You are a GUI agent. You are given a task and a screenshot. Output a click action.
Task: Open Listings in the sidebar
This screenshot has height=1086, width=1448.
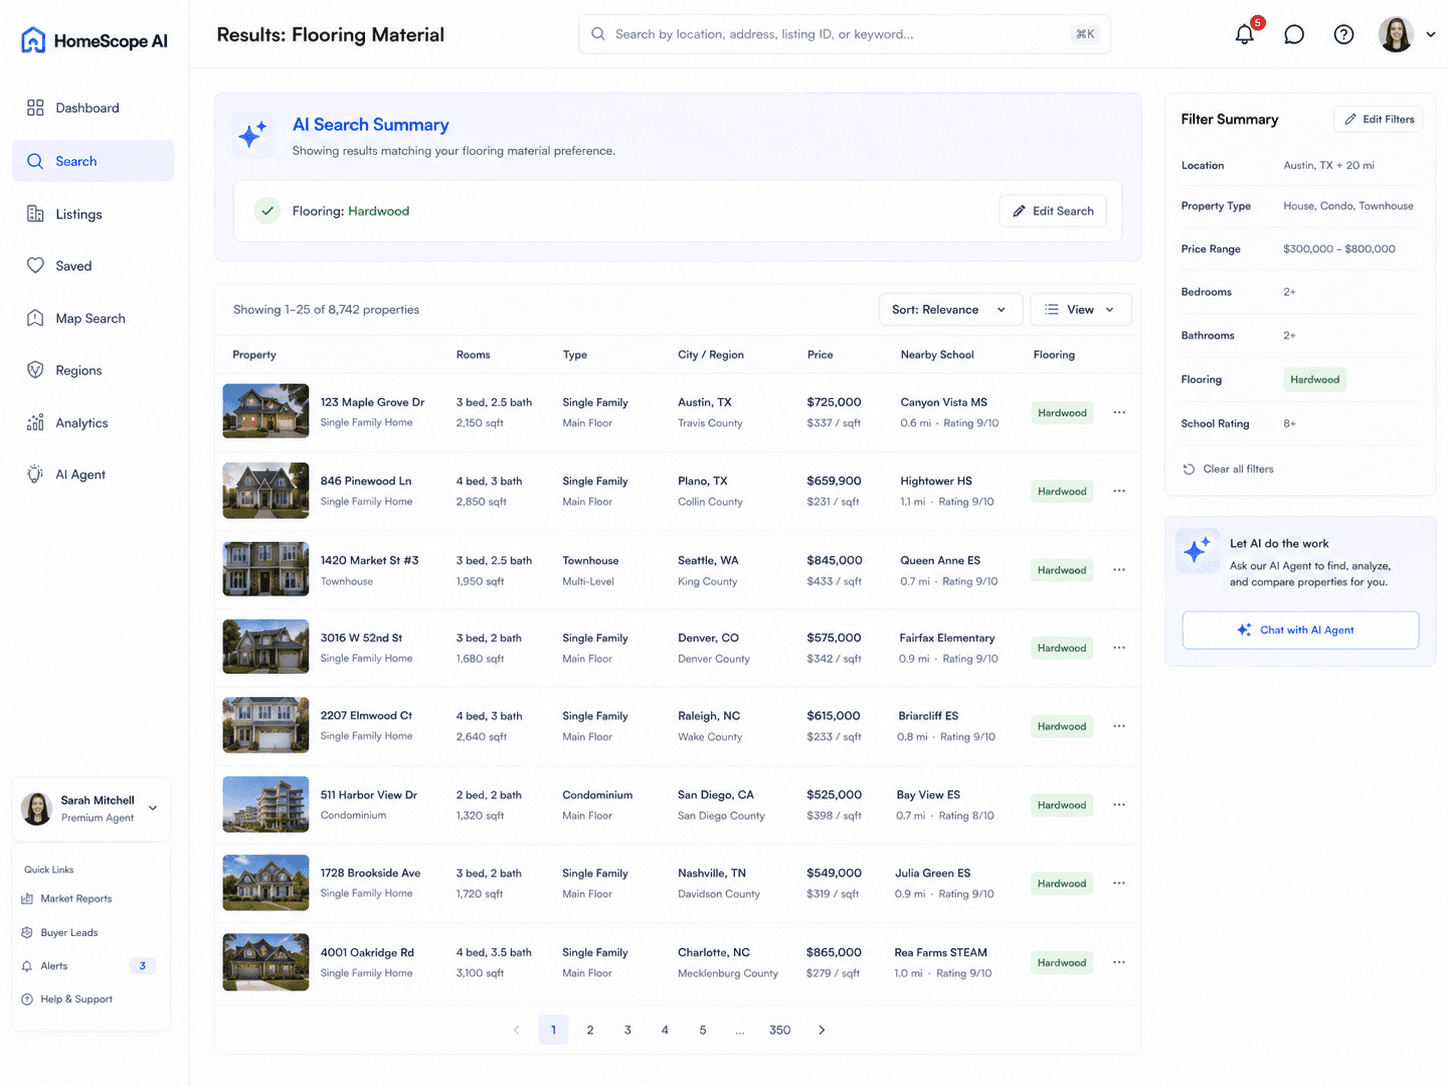[93, 214]
